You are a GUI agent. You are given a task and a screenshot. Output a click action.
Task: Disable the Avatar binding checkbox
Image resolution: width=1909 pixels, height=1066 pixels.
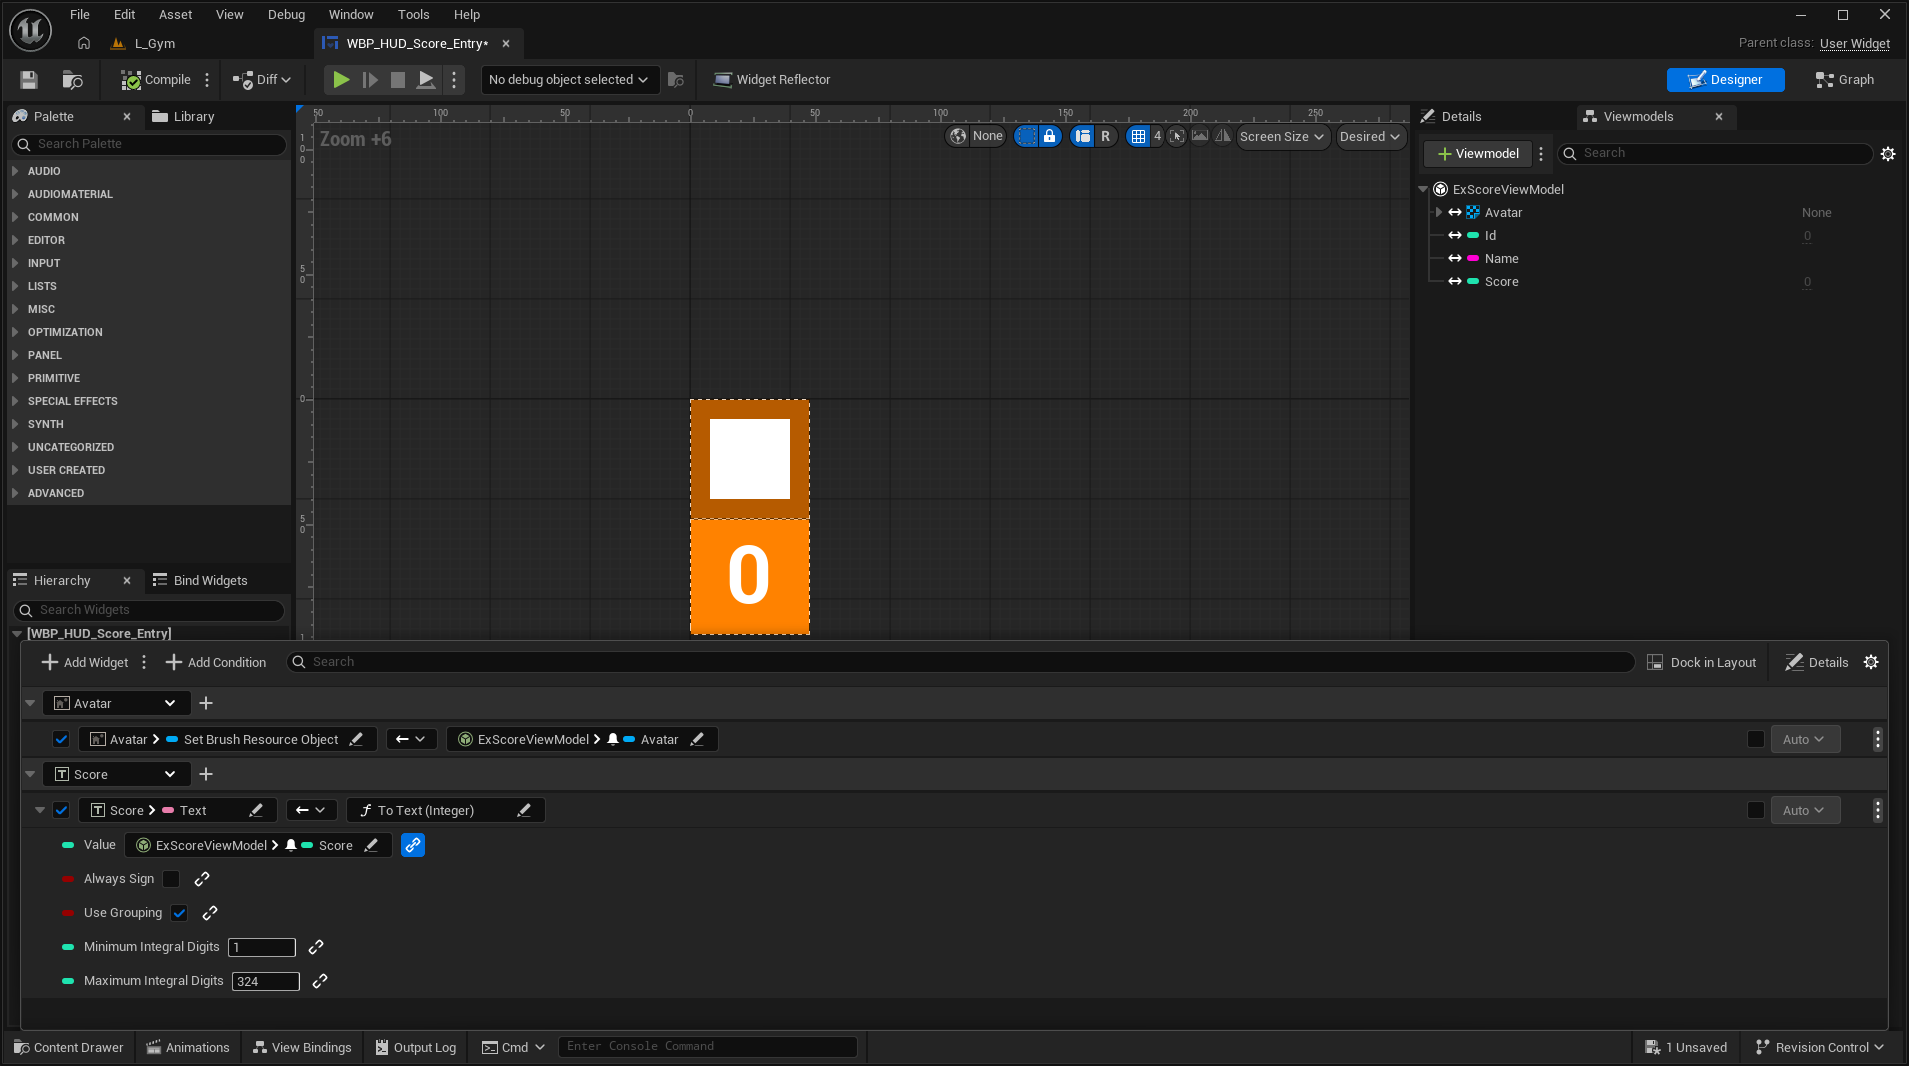[x=61, y=740]
